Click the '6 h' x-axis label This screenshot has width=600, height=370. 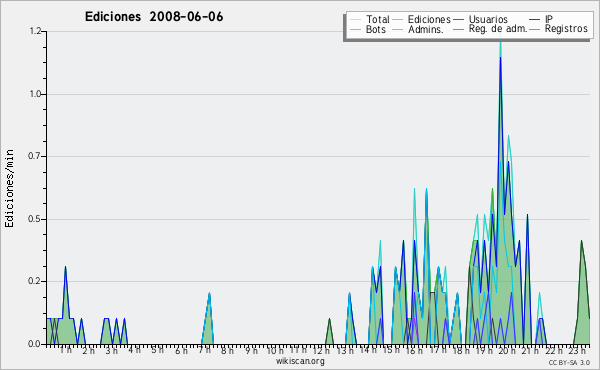(181, 350)
